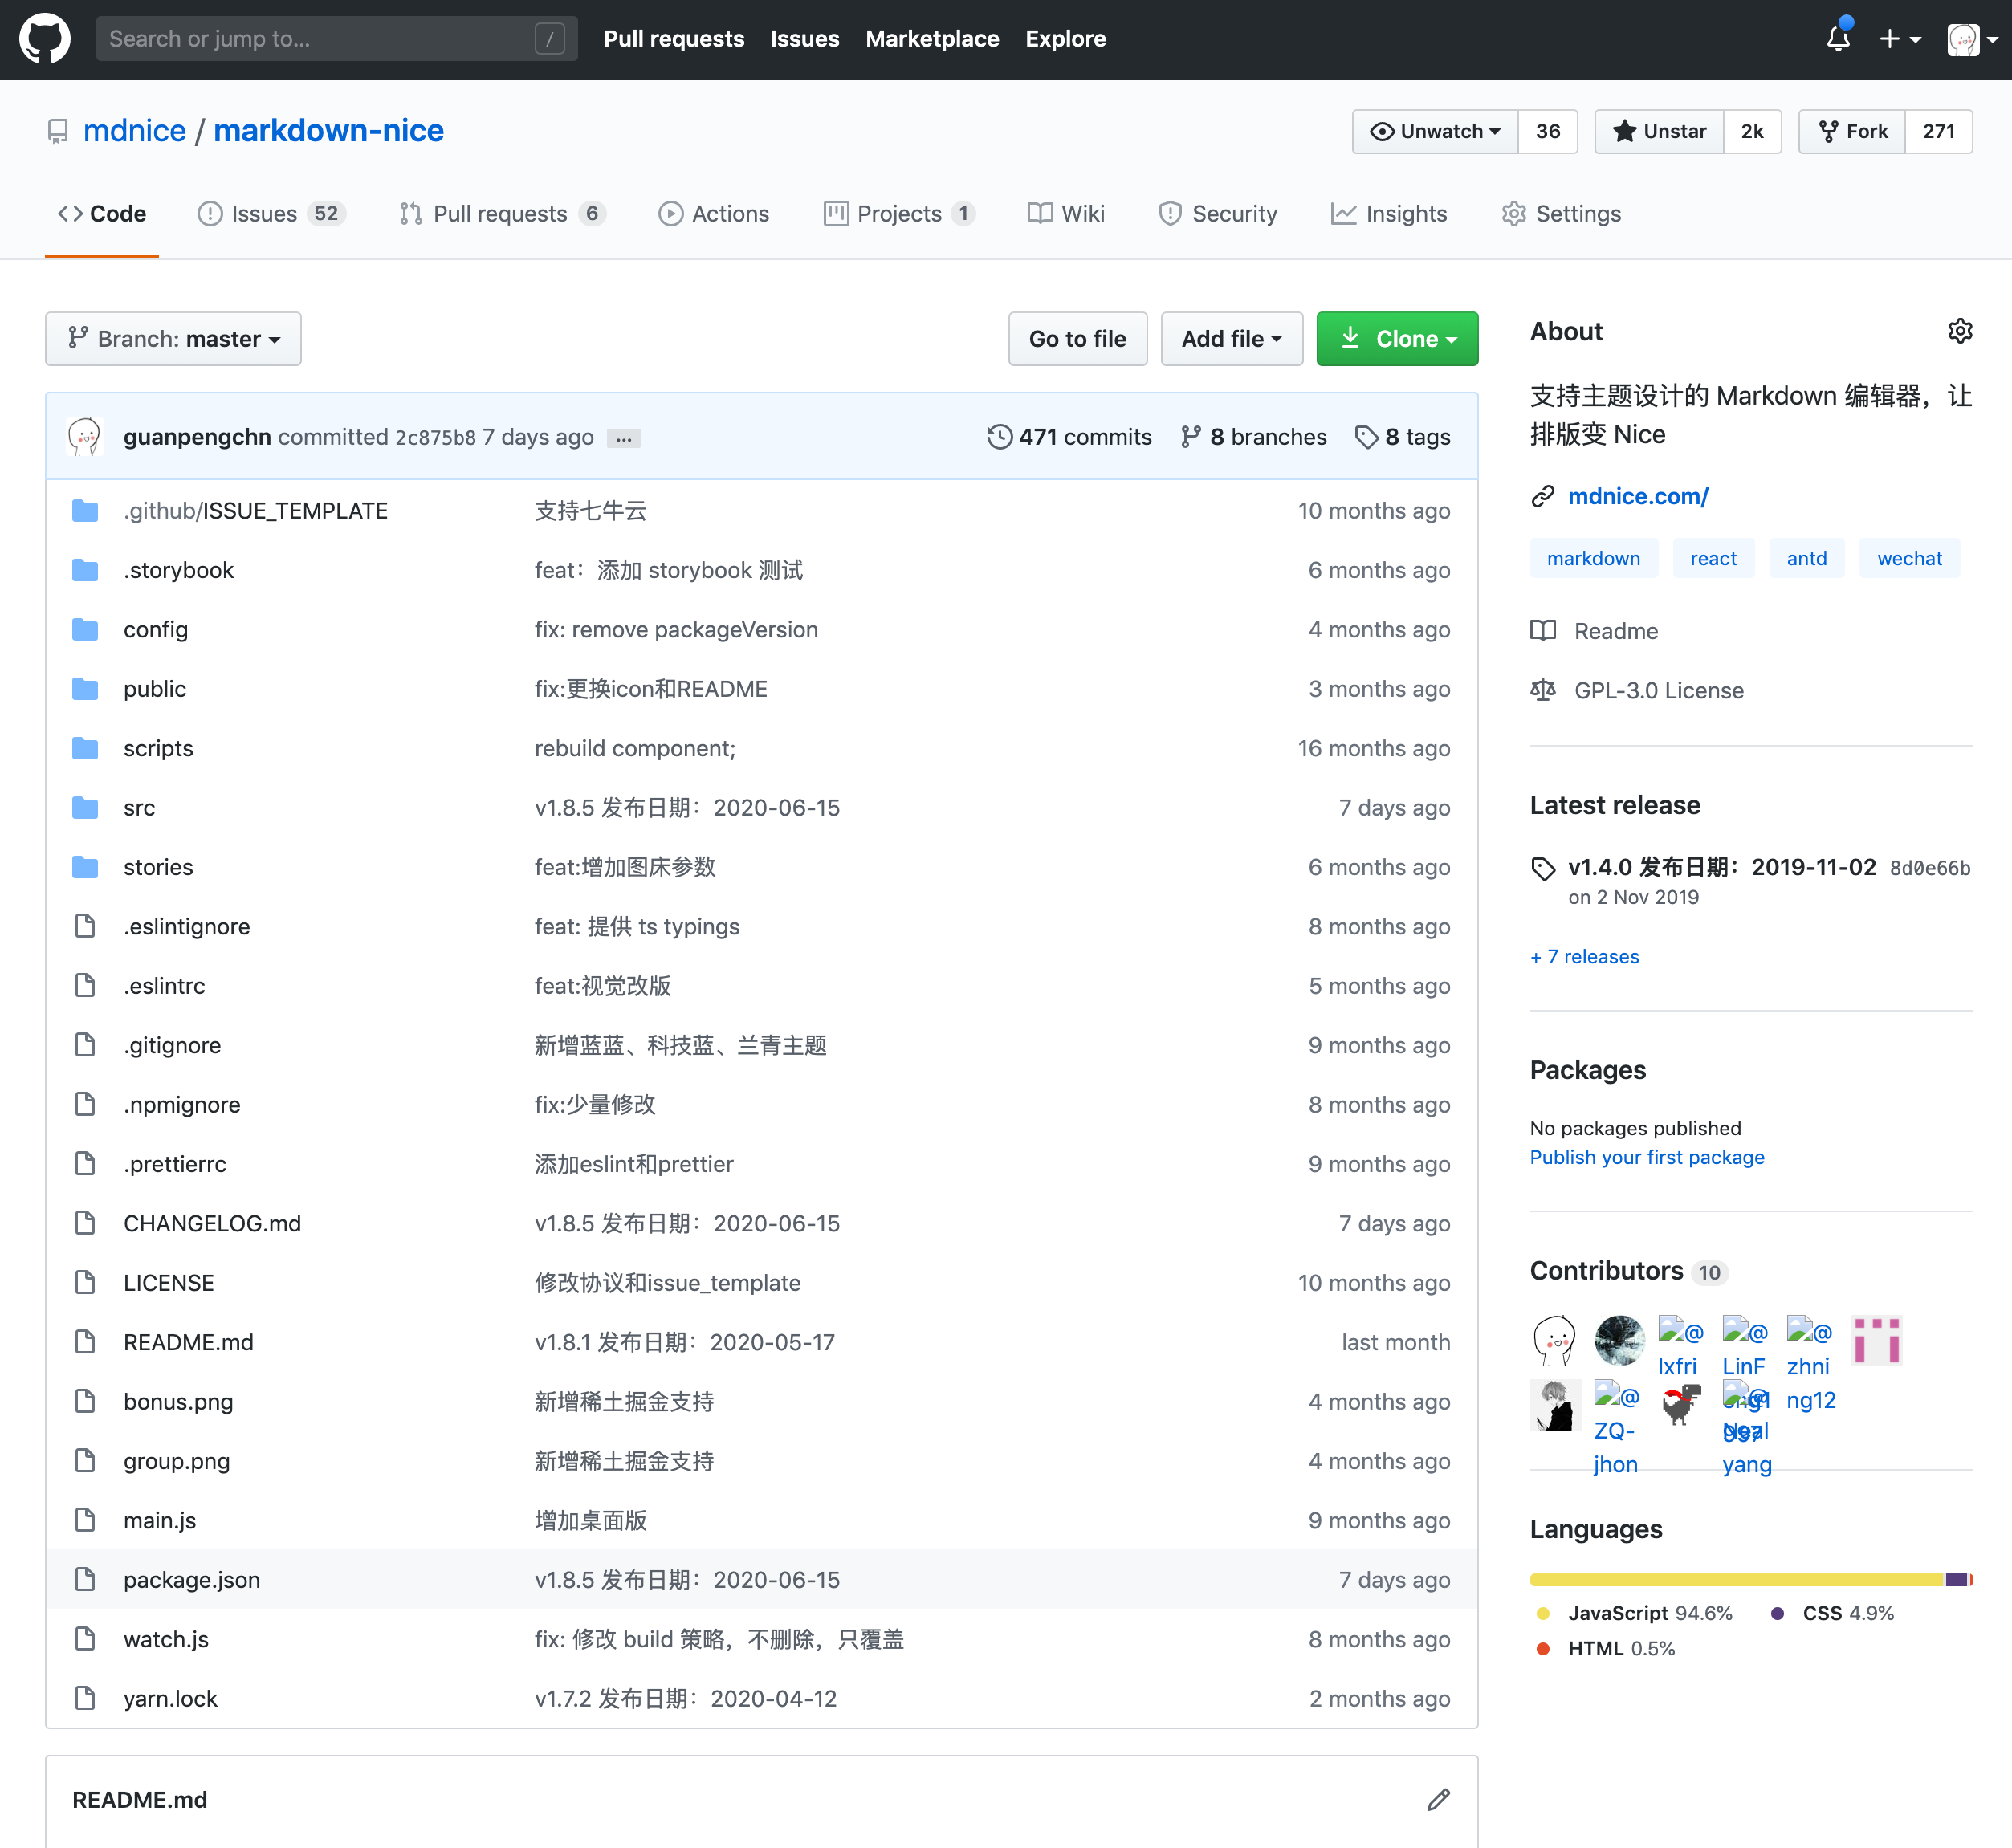View the 8 tags list

1402,437
